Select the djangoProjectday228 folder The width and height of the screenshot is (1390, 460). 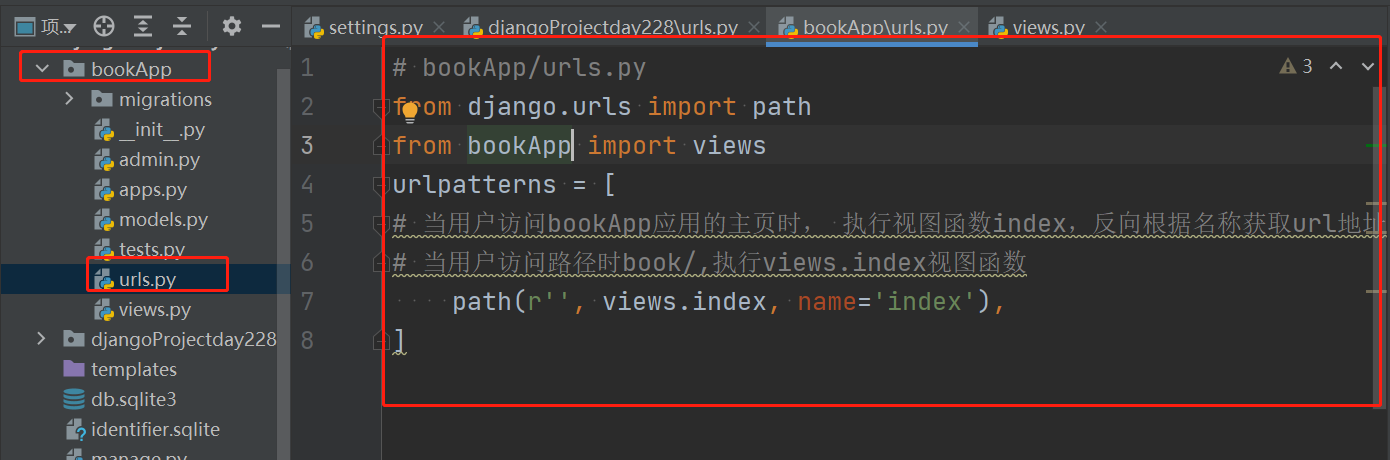[x=183, y=339]
